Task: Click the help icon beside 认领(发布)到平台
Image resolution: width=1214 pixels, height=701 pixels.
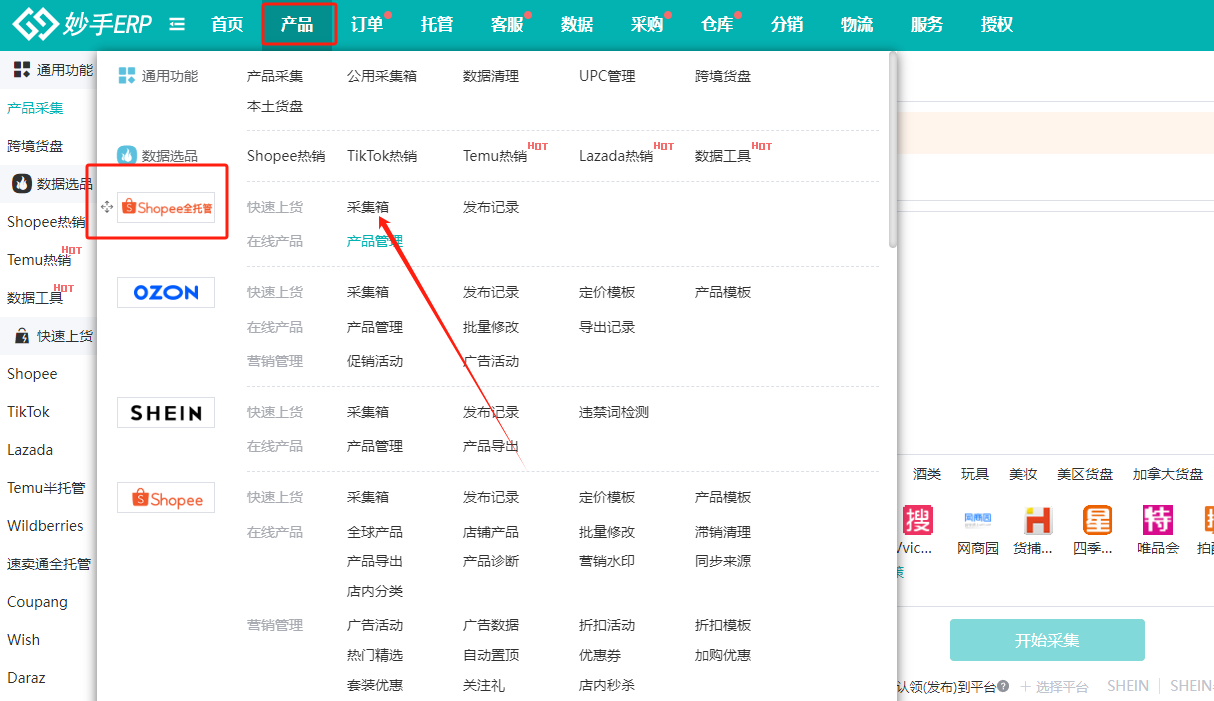Action: tap(1003, 686)
